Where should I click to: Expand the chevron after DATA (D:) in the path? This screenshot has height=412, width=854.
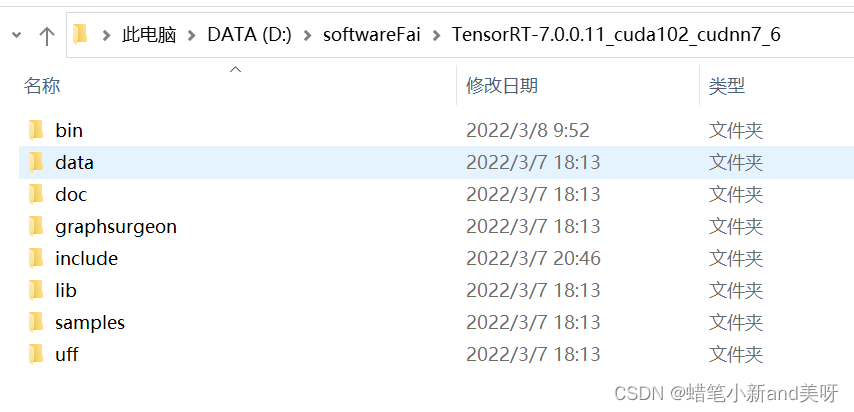click(x=307, y=35)
